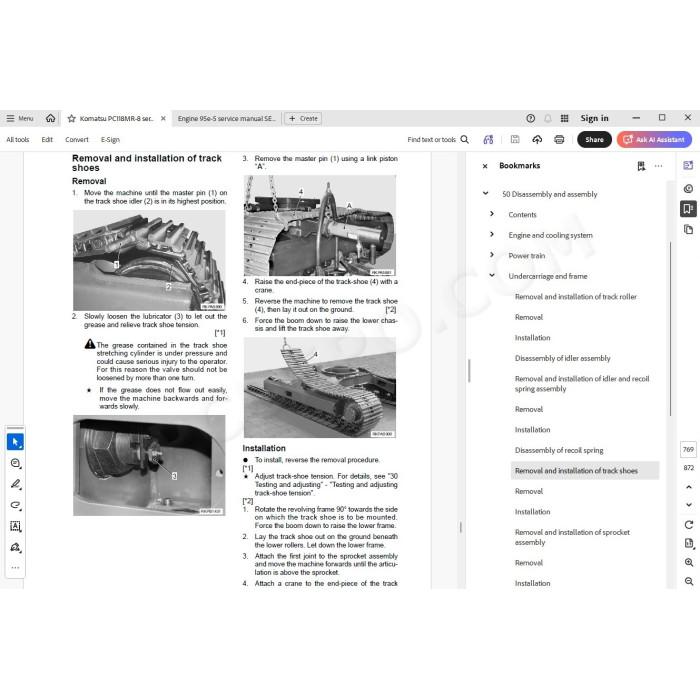
Task: Open Engine and cooling system bookmark text
Action: pyautogui.click(x=550, y=235)
